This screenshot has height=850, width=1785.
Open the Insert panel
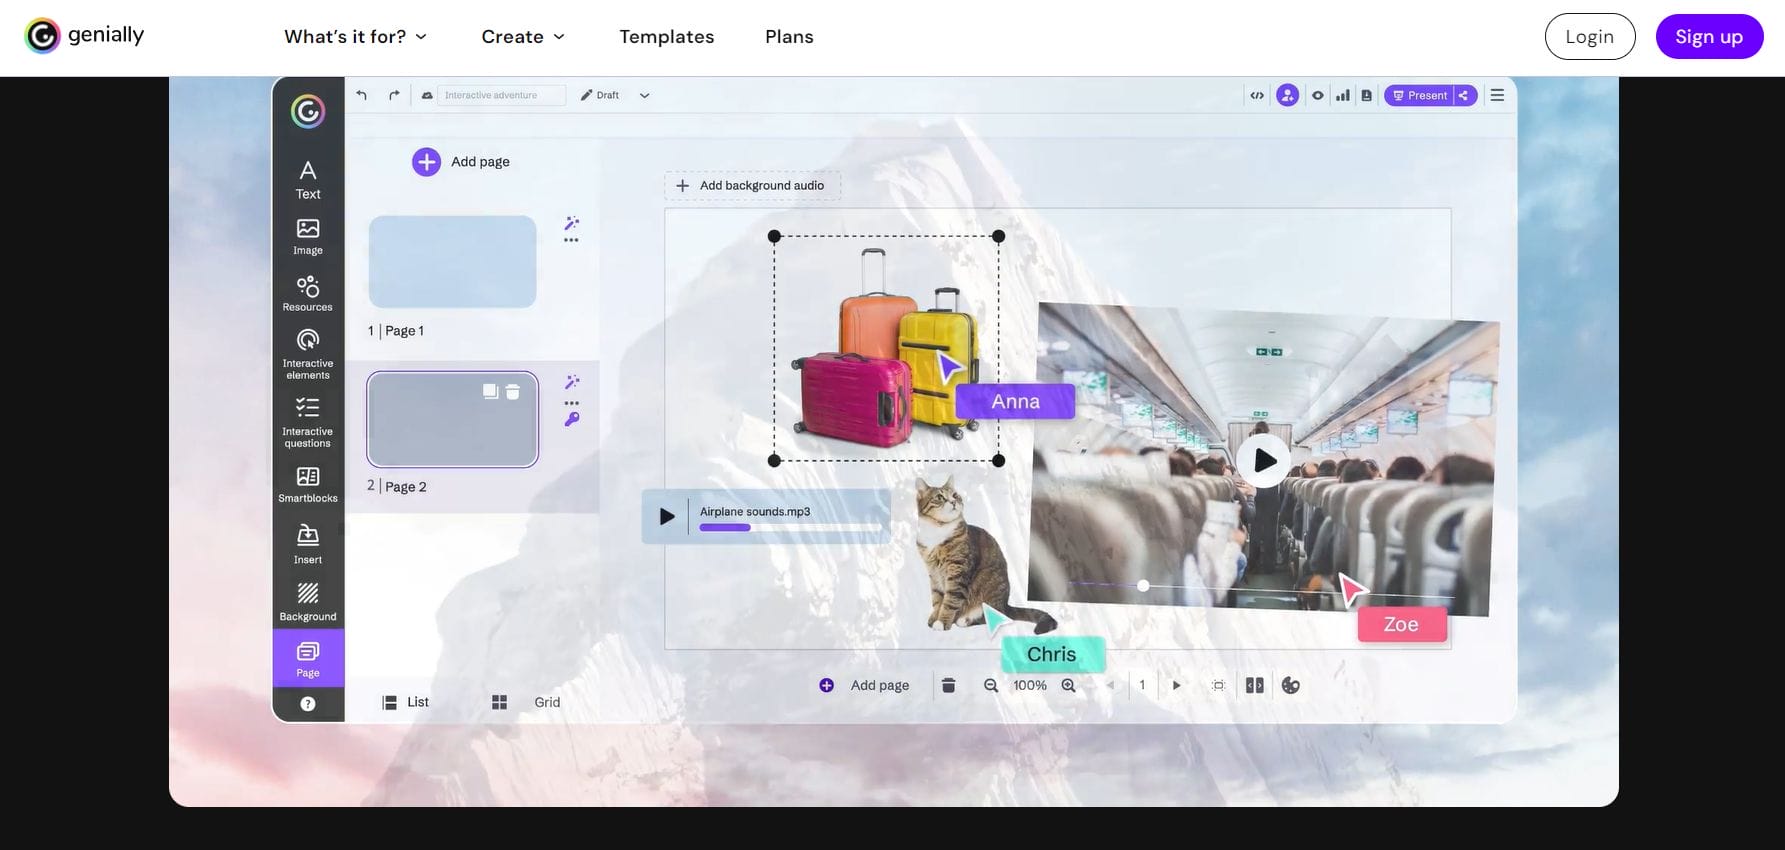pos(308,544)
